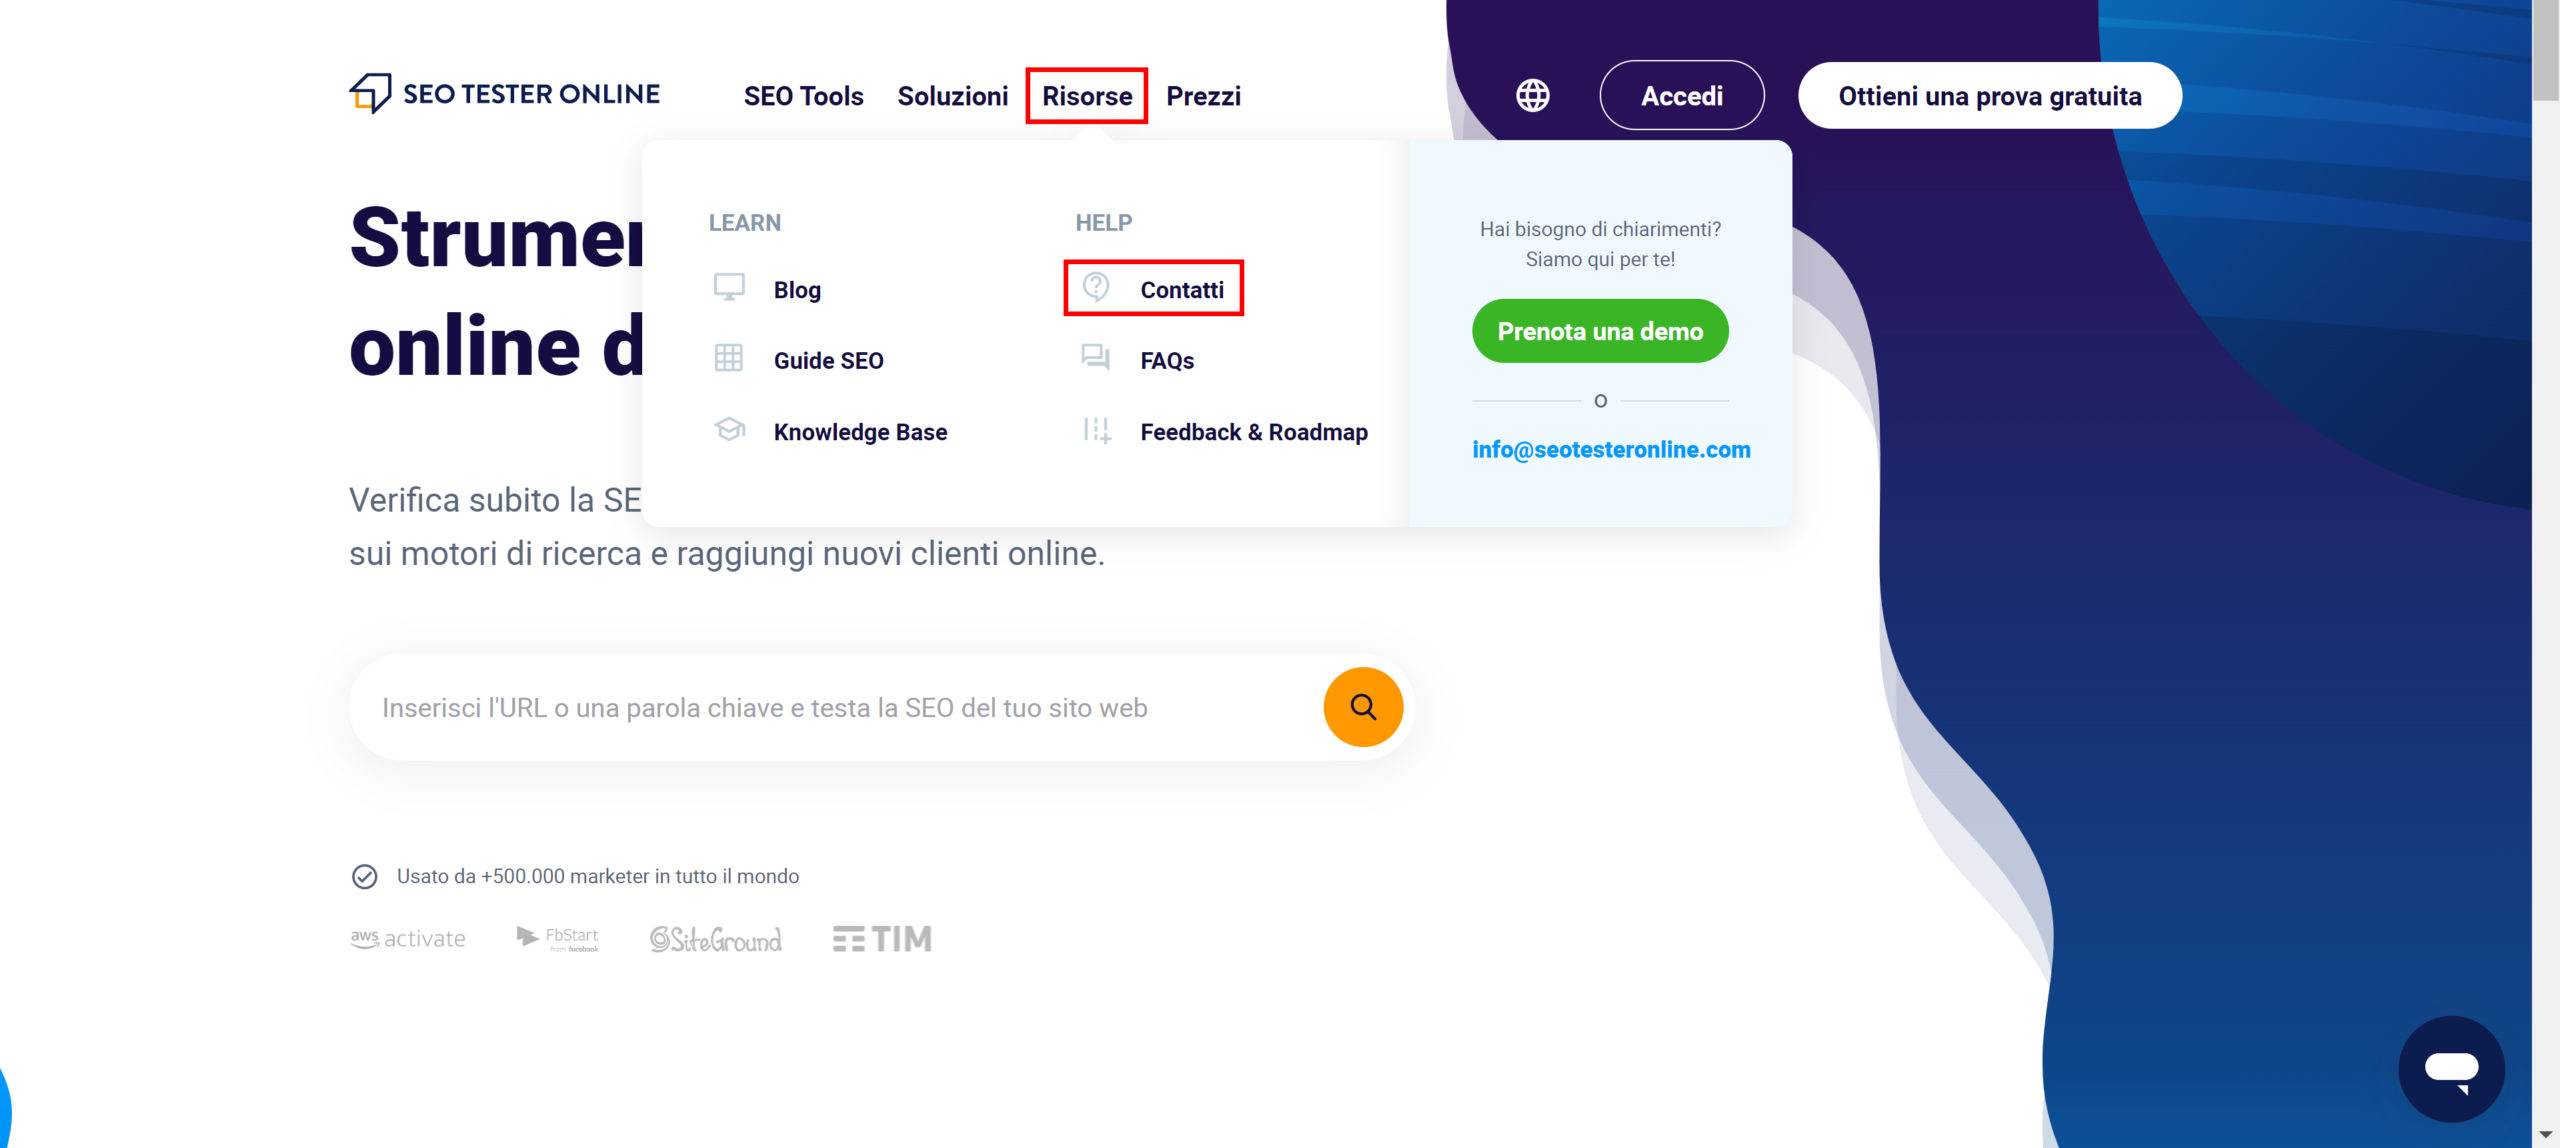Click the Feedback & Roadmap icon
Viewport: 2560px width, 1148px height.
[1096, 430]
